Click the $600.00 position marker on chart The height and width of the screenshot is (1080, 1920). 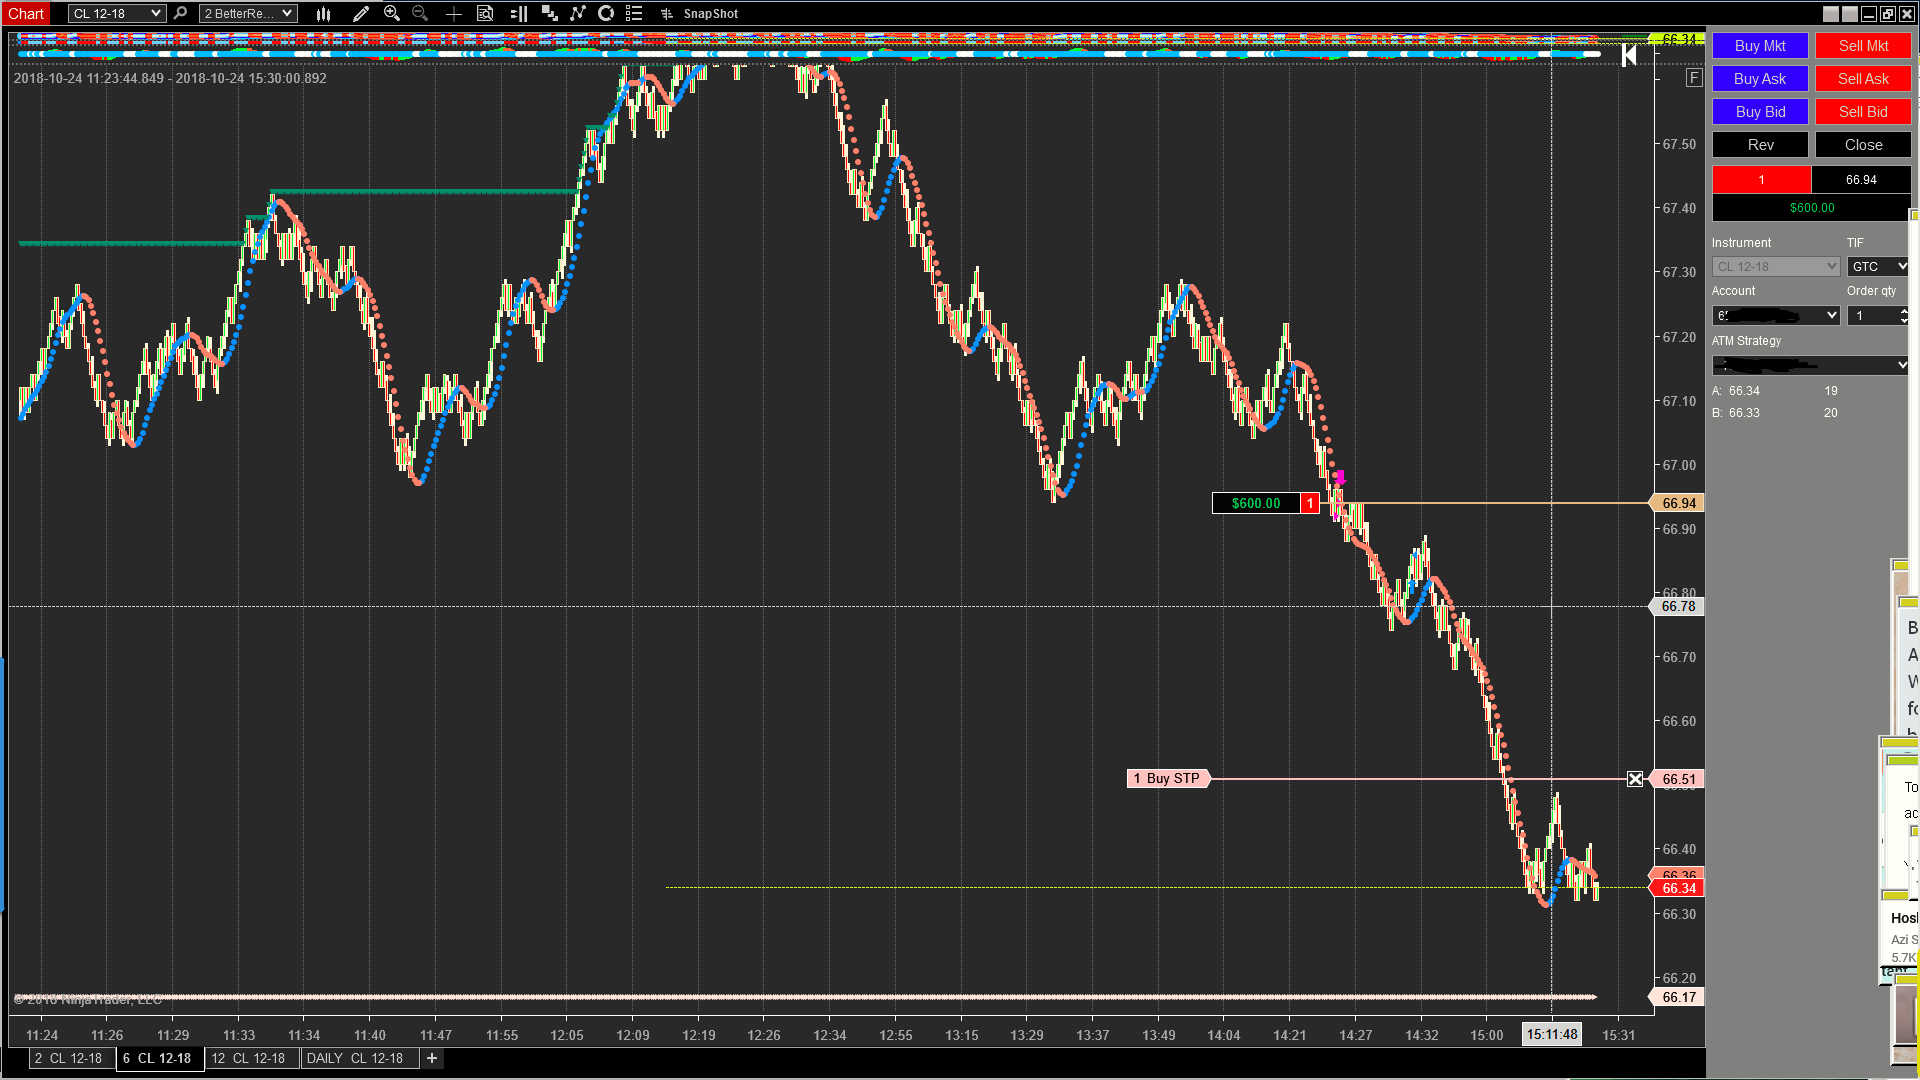[x=1256, y=503]
